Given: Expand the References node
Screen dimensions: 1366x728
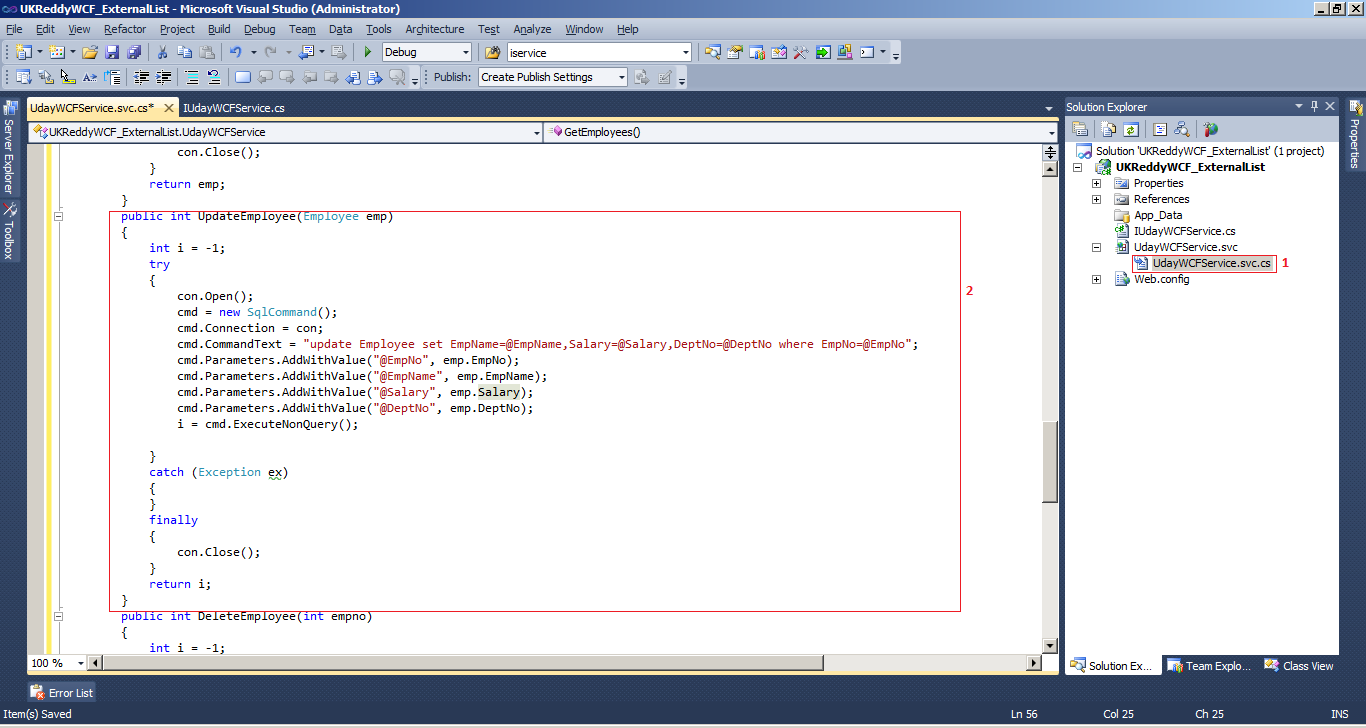Looking at the screenshot, I should pyautogui.click(x=1096, y=199).
